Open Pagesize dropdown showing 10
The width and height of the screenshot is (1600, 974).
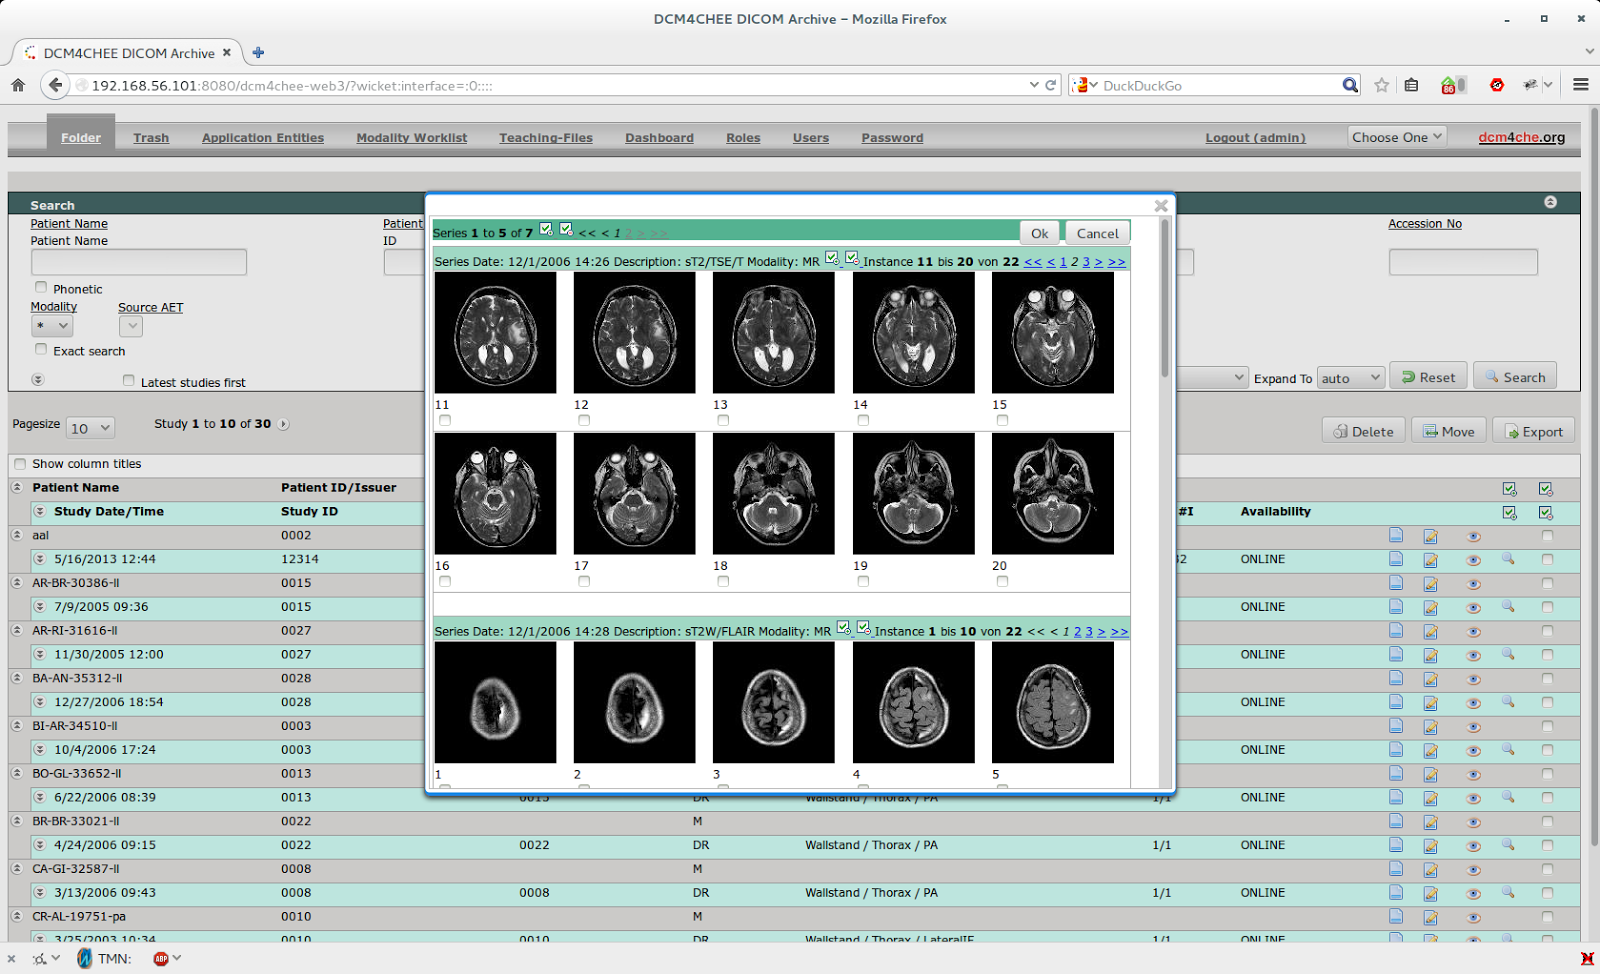(x=90, y=428)
